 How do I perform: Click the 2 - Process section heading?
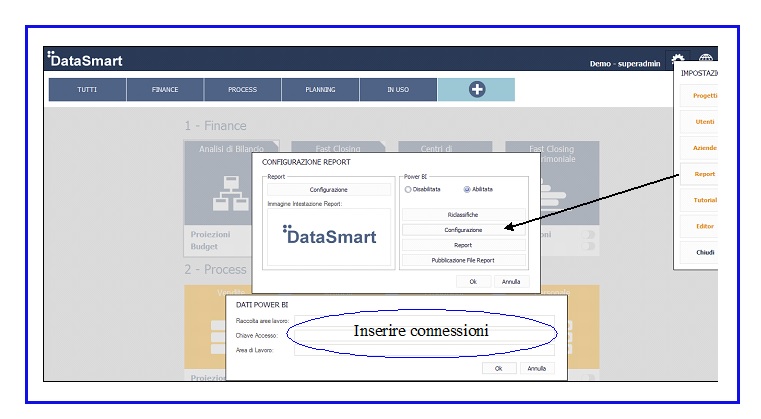tap(215, 269)
